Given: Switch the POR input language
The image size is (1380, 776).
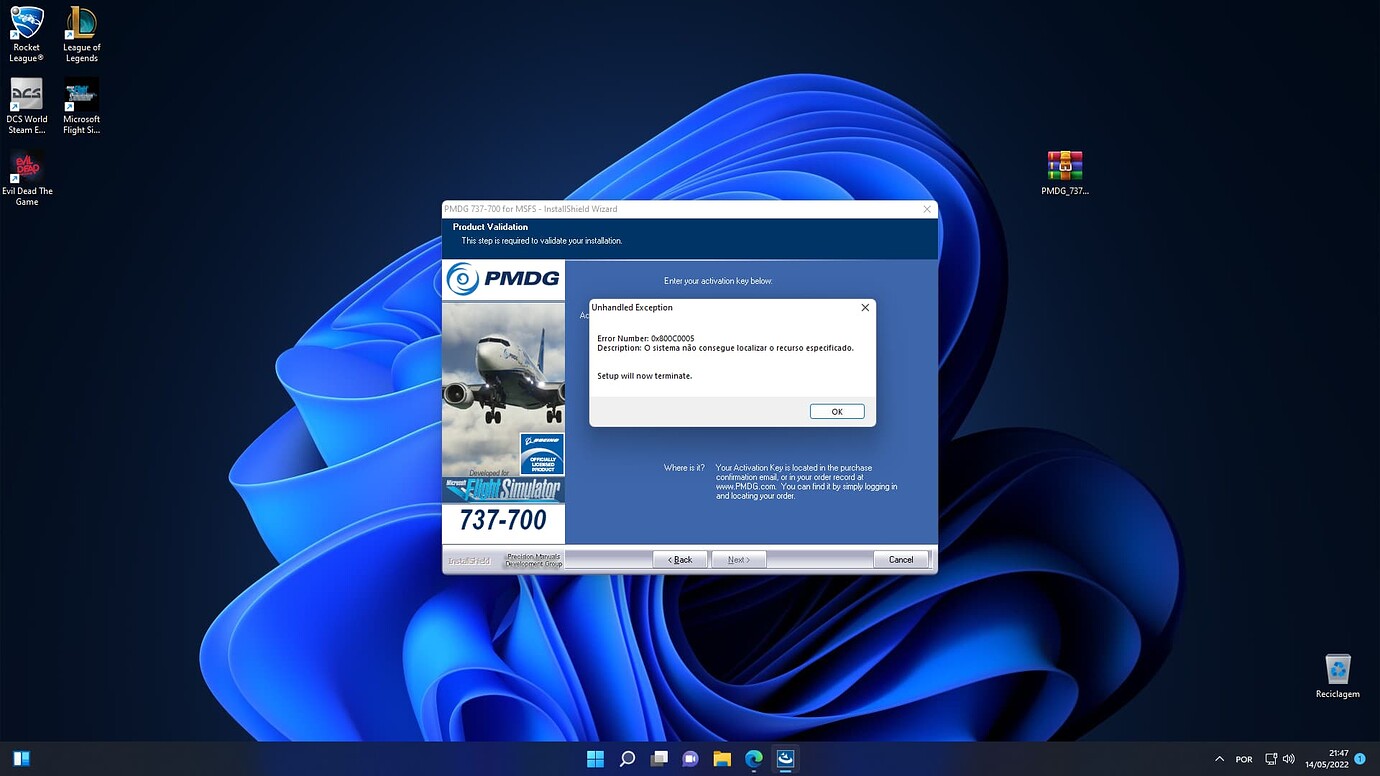Looking at the screenshot, I should (x=1244, y=759).
